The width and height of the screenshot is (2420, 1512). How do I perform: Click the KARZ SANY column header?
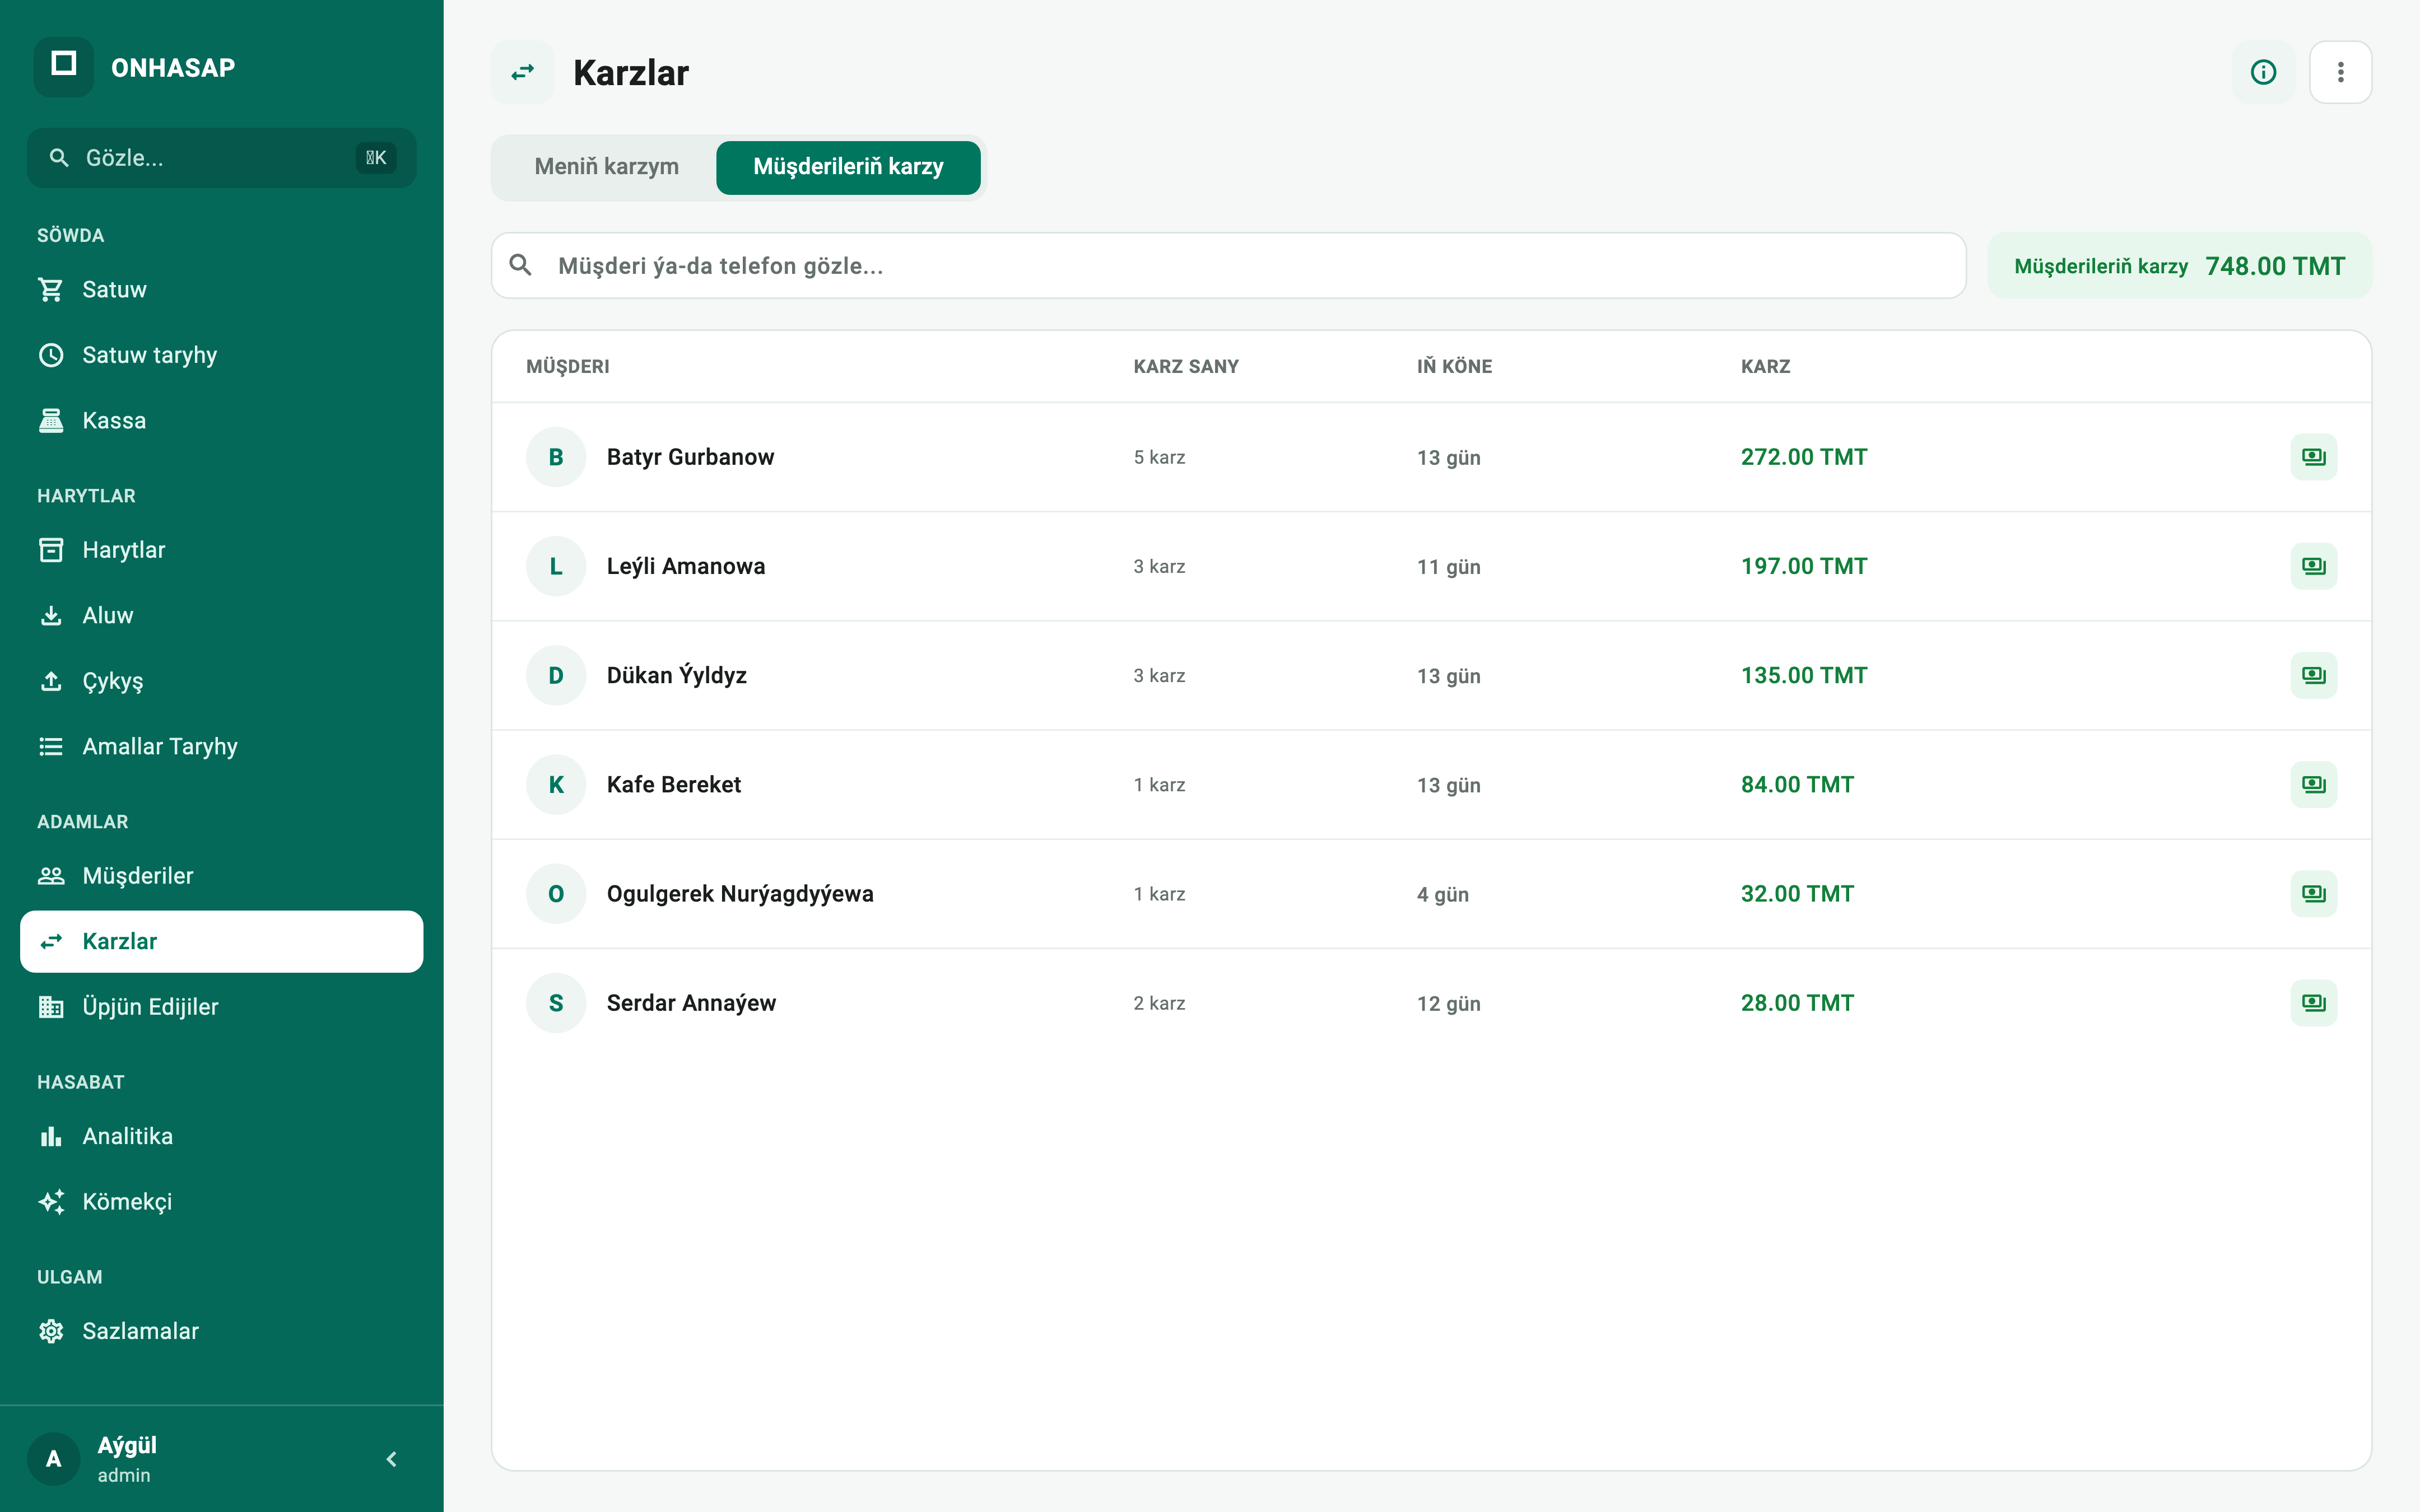(1186, 367)
